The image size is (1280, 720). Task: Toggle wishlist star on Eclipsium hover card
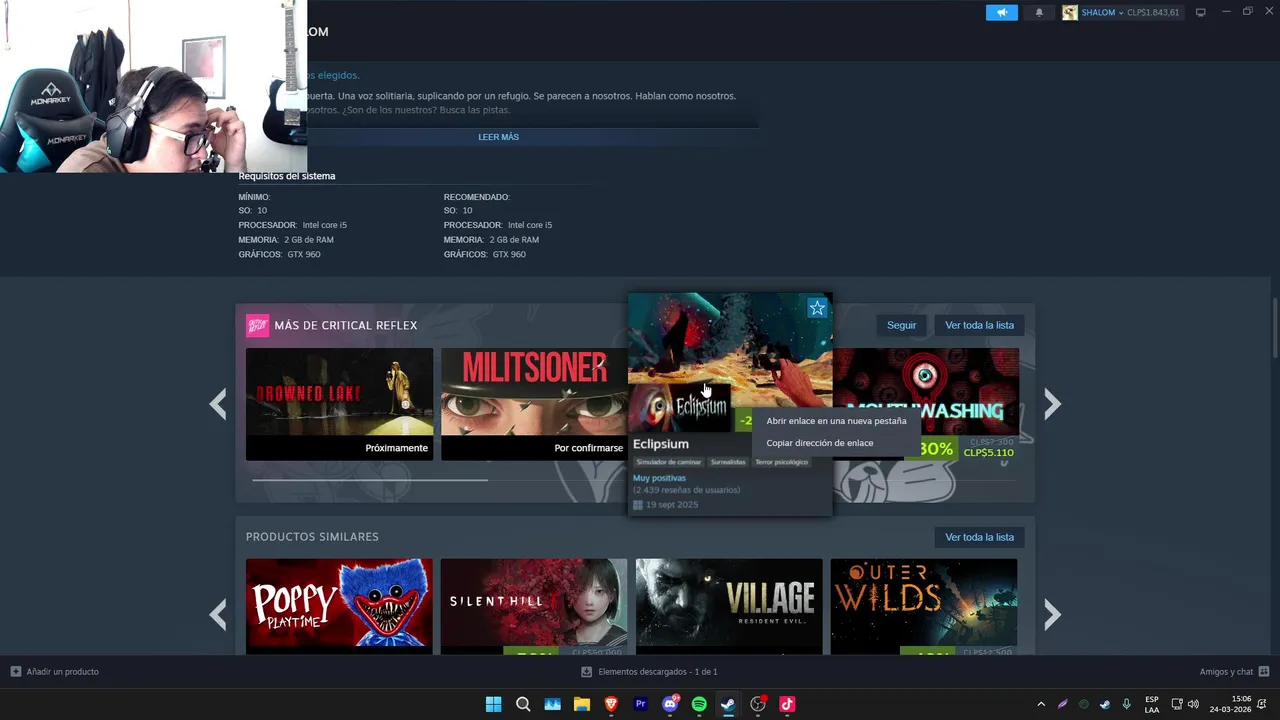tap(817, 308)
